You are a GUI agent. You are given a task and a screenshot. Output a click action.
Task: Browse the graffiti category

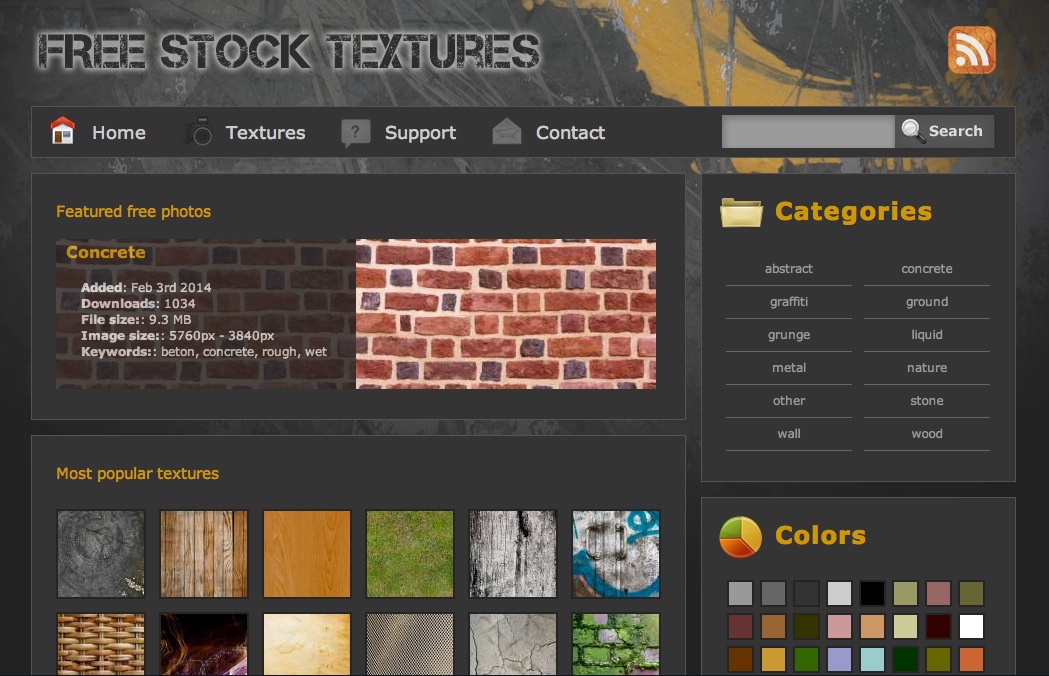789,302
